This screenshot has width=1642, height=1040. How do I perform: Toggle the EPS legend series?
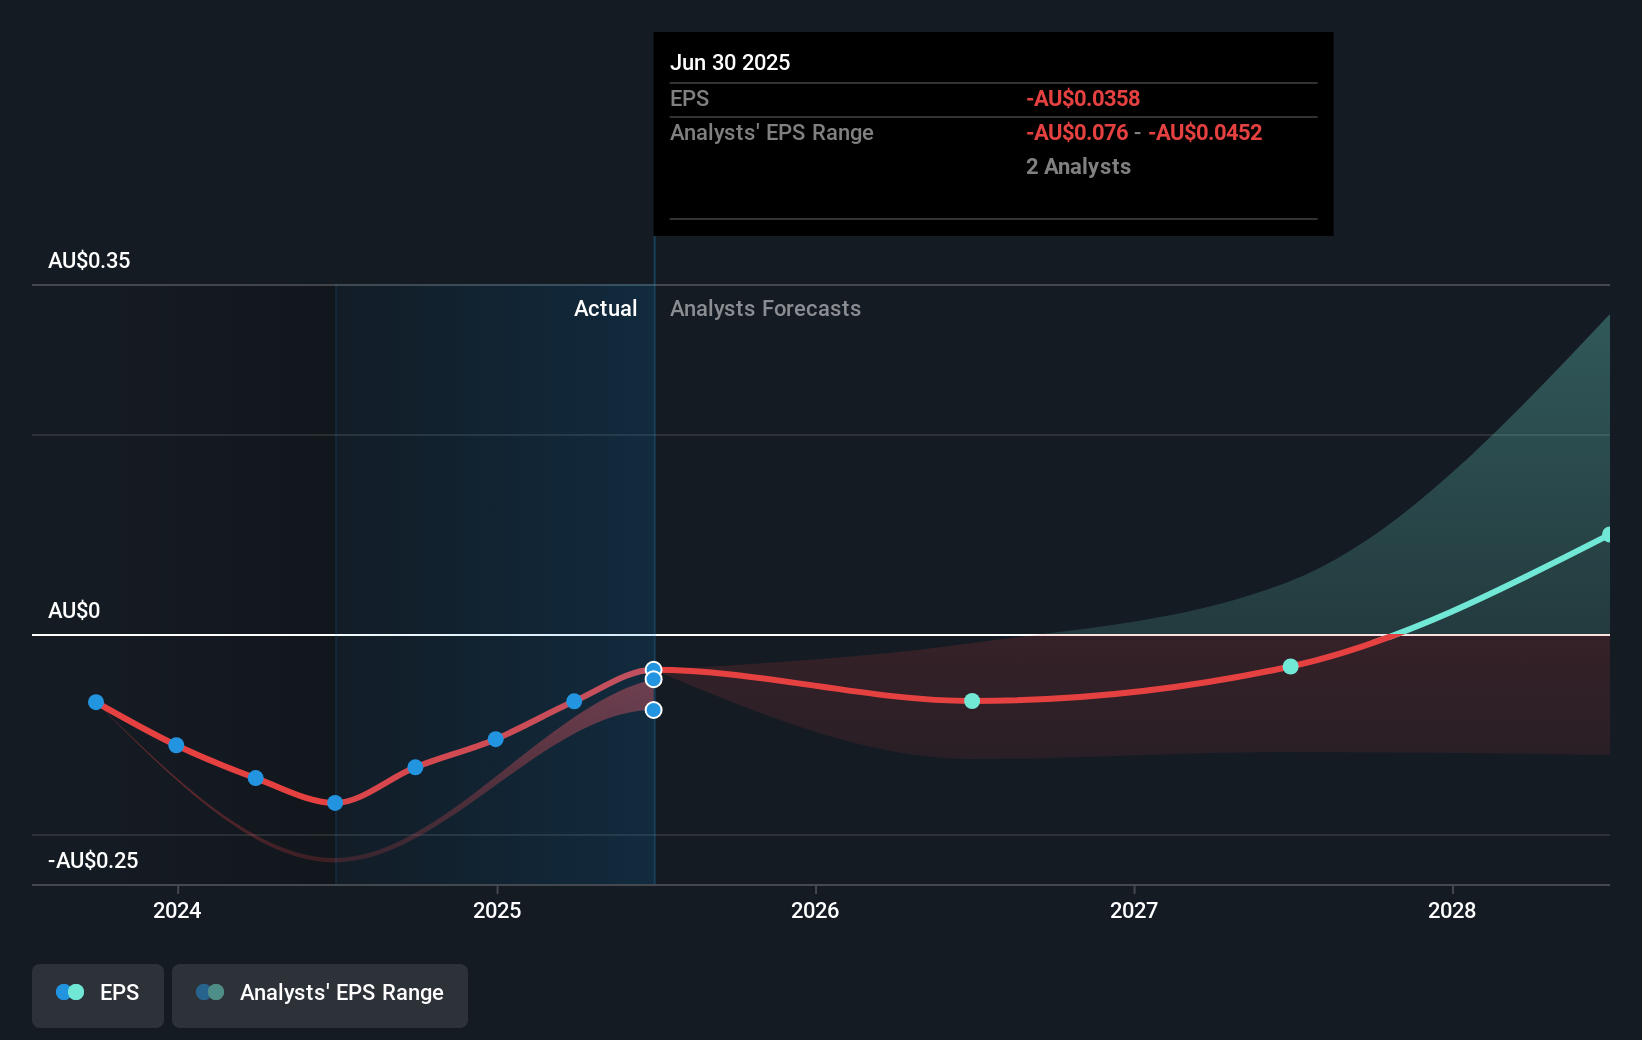(98, 995)
